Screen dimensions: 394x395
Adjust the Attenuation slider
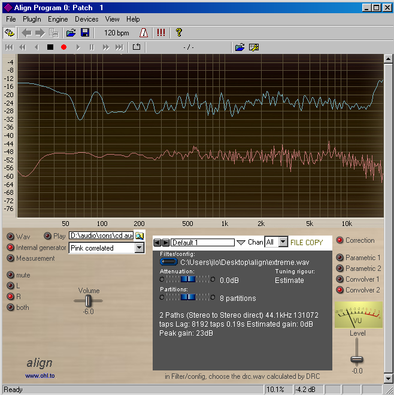tap(187, 279)
